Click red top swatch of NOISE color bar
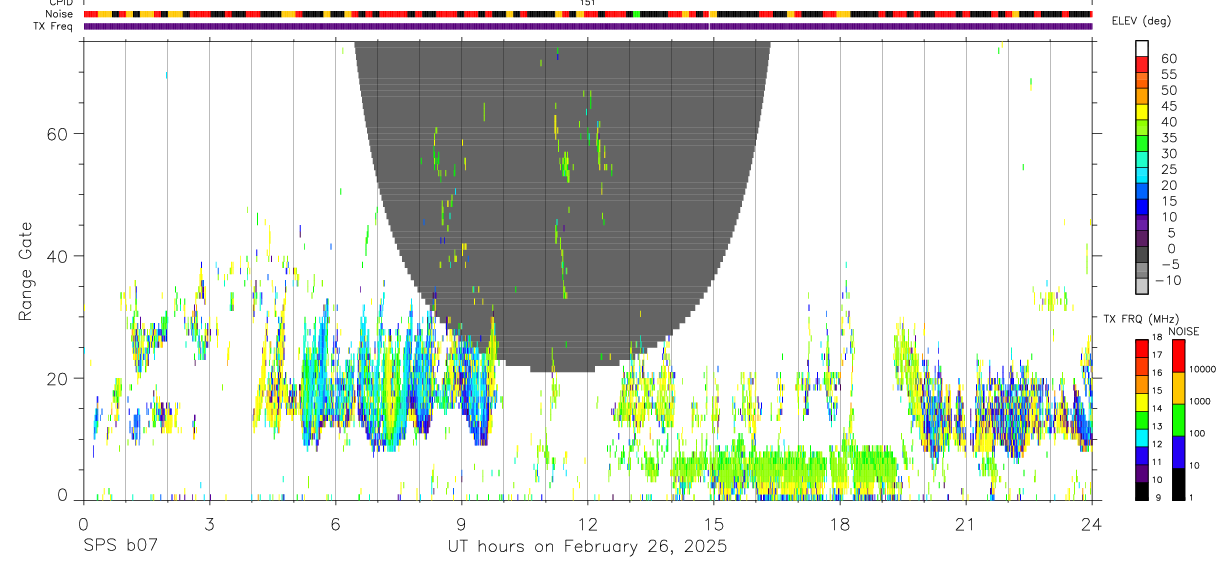This screenshot has height=567, width=1228. click(x=1179, y=355)
